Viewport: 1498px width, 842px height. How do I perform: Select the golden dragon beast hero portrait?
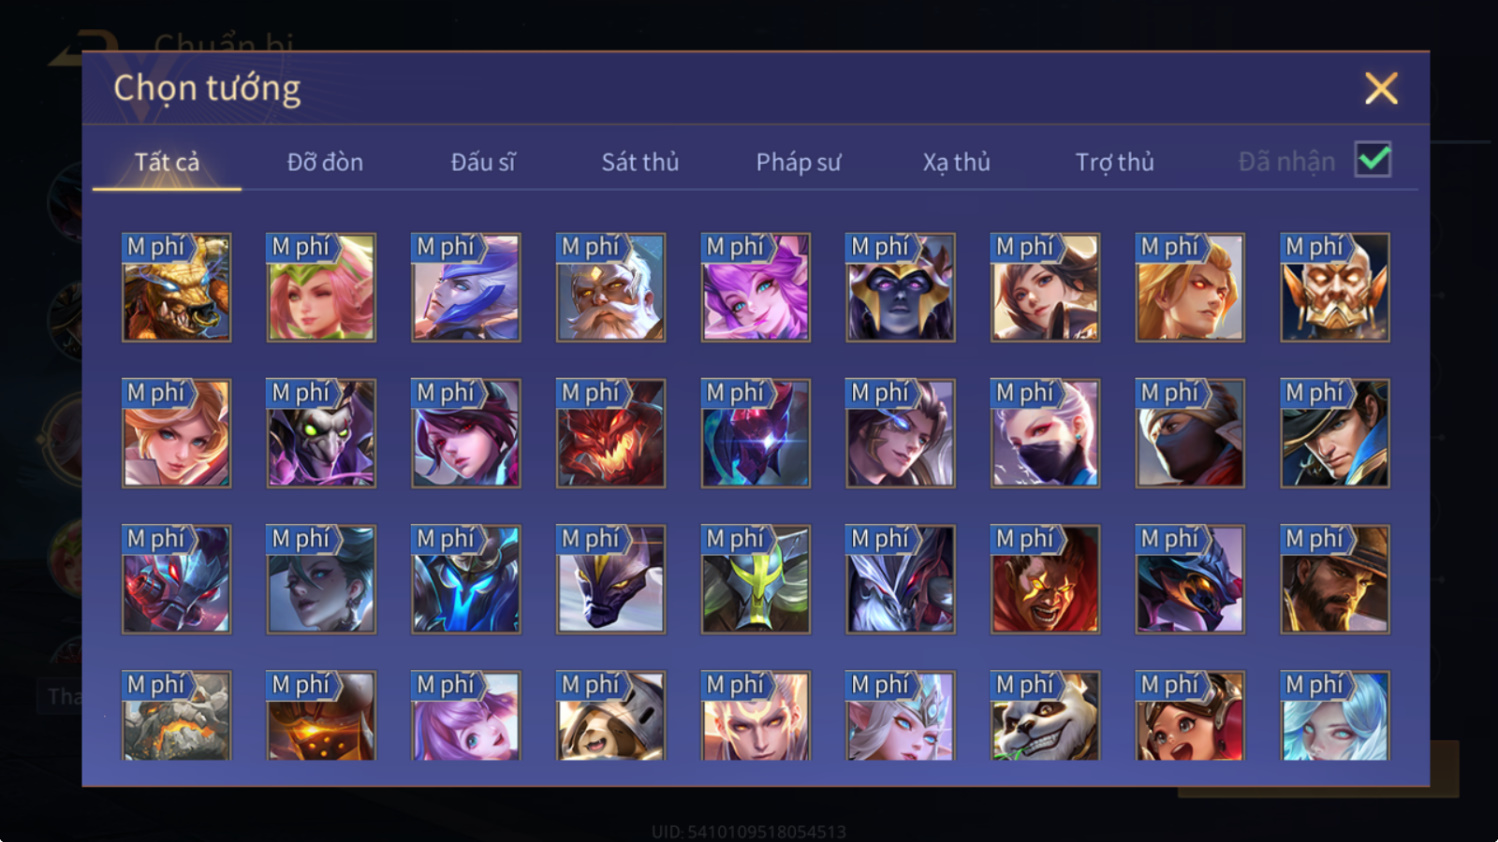tap(176, 287)
